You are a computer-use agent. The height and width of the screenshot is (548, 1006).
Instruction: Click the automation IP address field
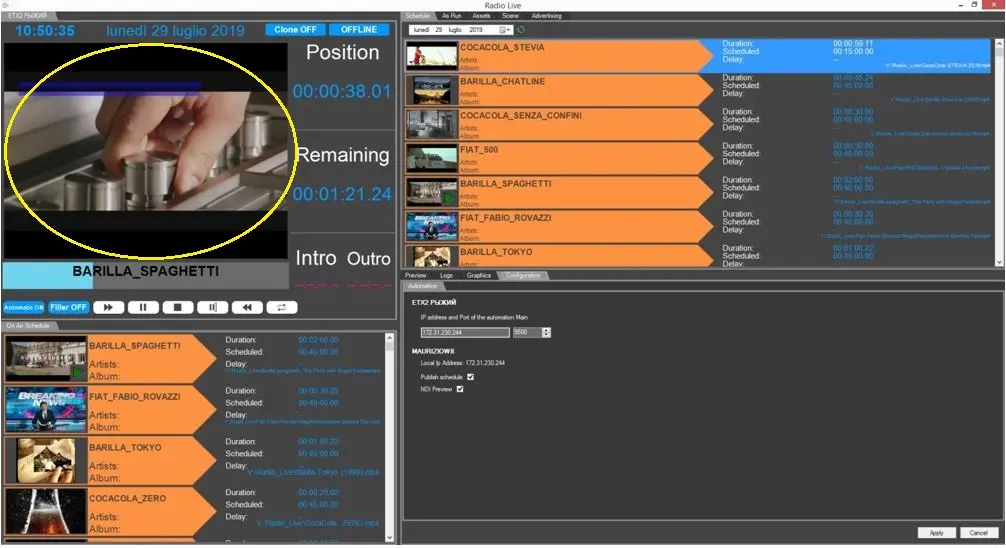(465, 332)
